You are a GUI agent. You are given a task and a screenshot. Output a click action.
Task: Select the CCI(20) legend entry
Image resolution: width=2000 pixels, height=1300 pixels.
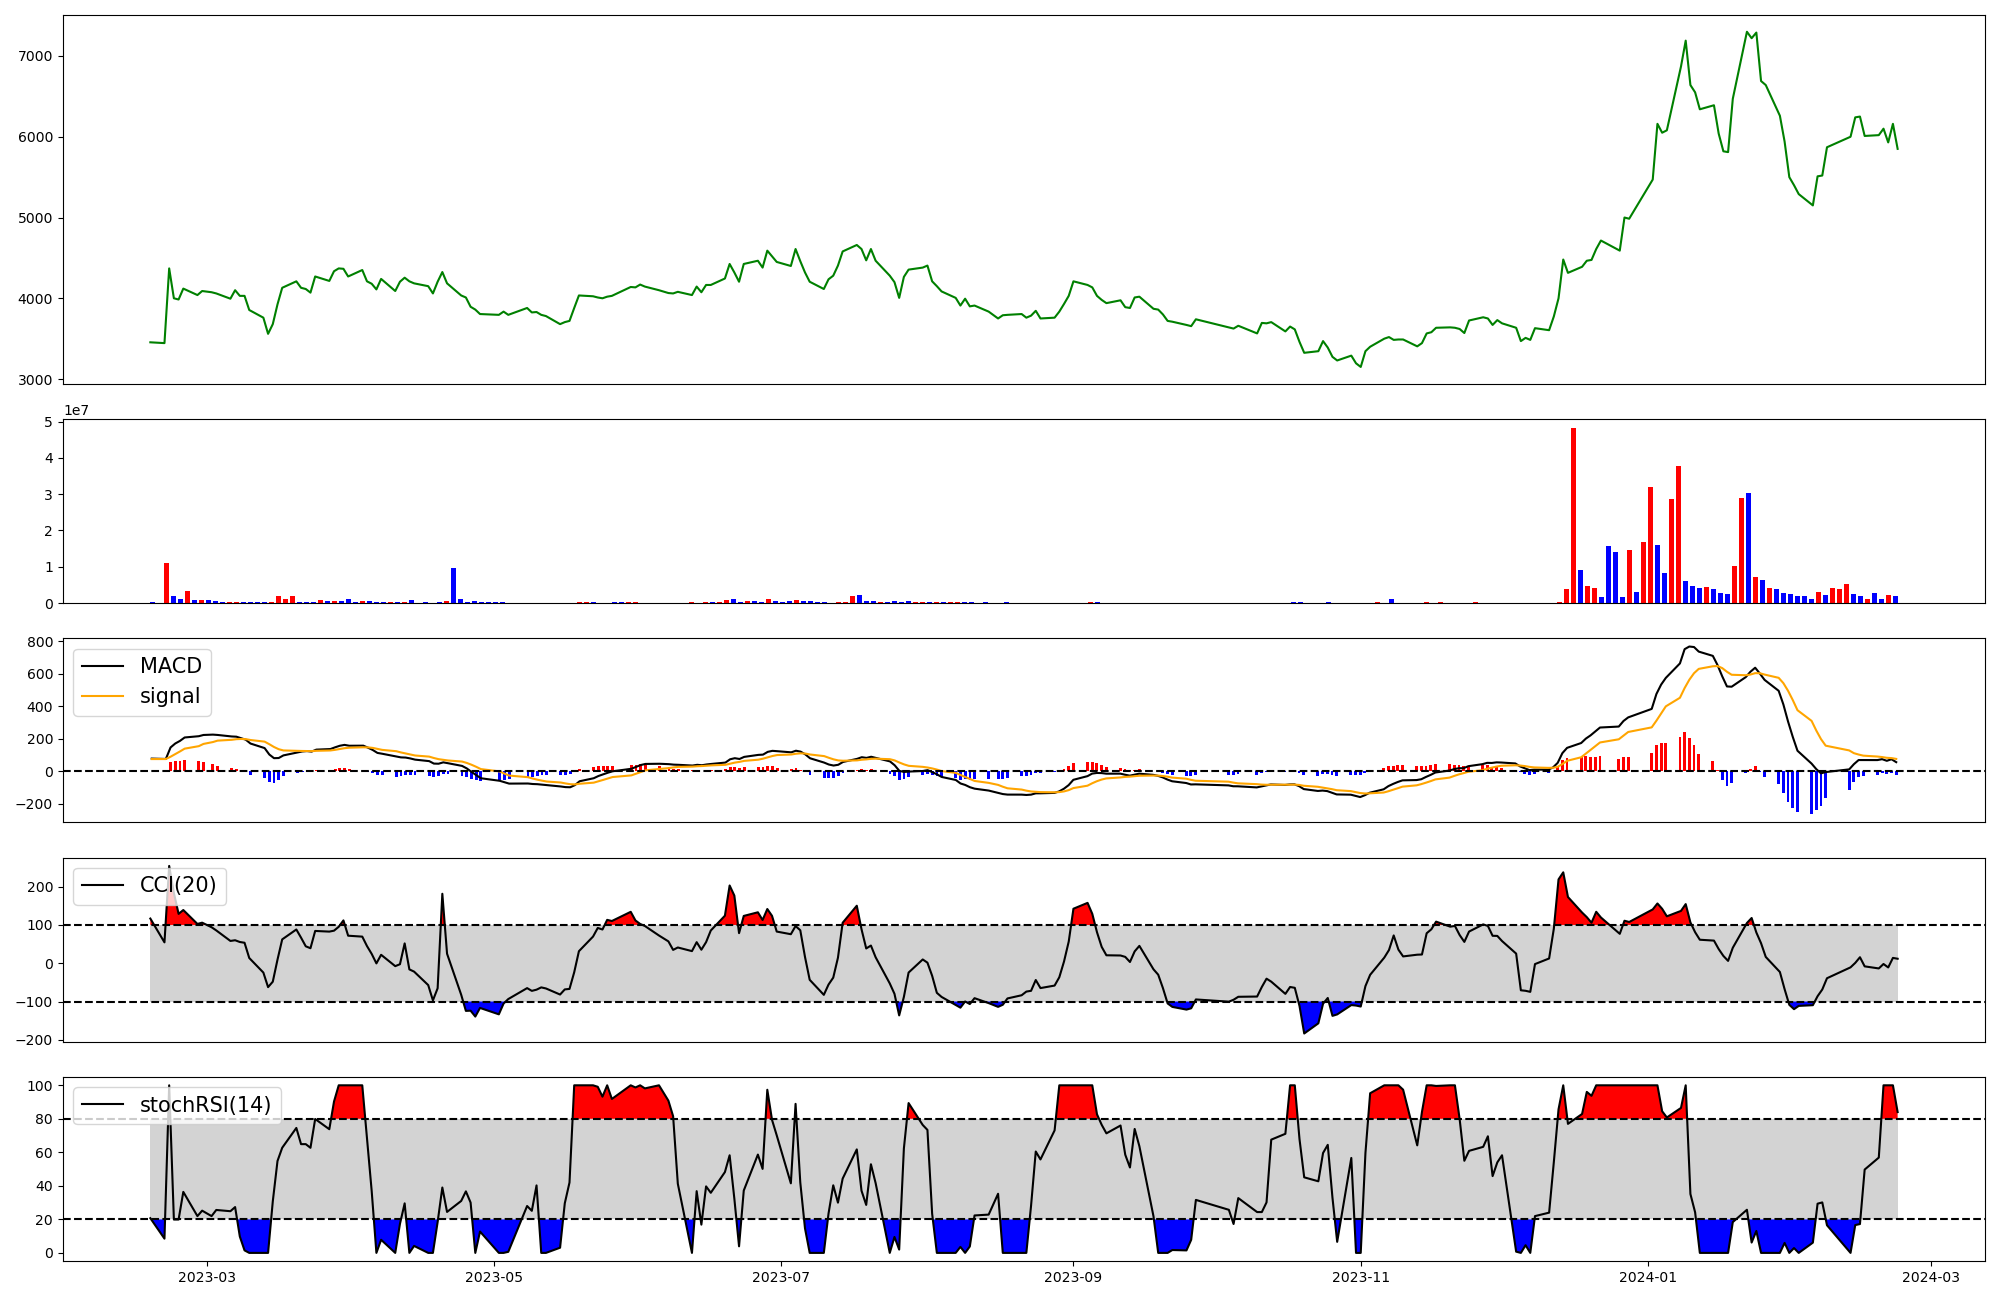point(178,885)
